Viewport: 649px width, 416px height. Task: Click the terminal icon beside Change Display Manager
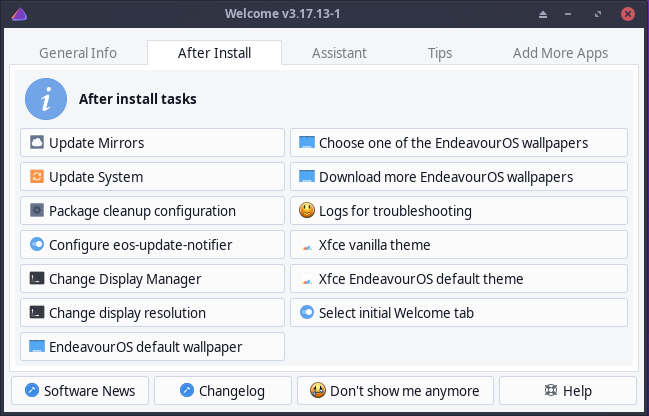point(37,278)
